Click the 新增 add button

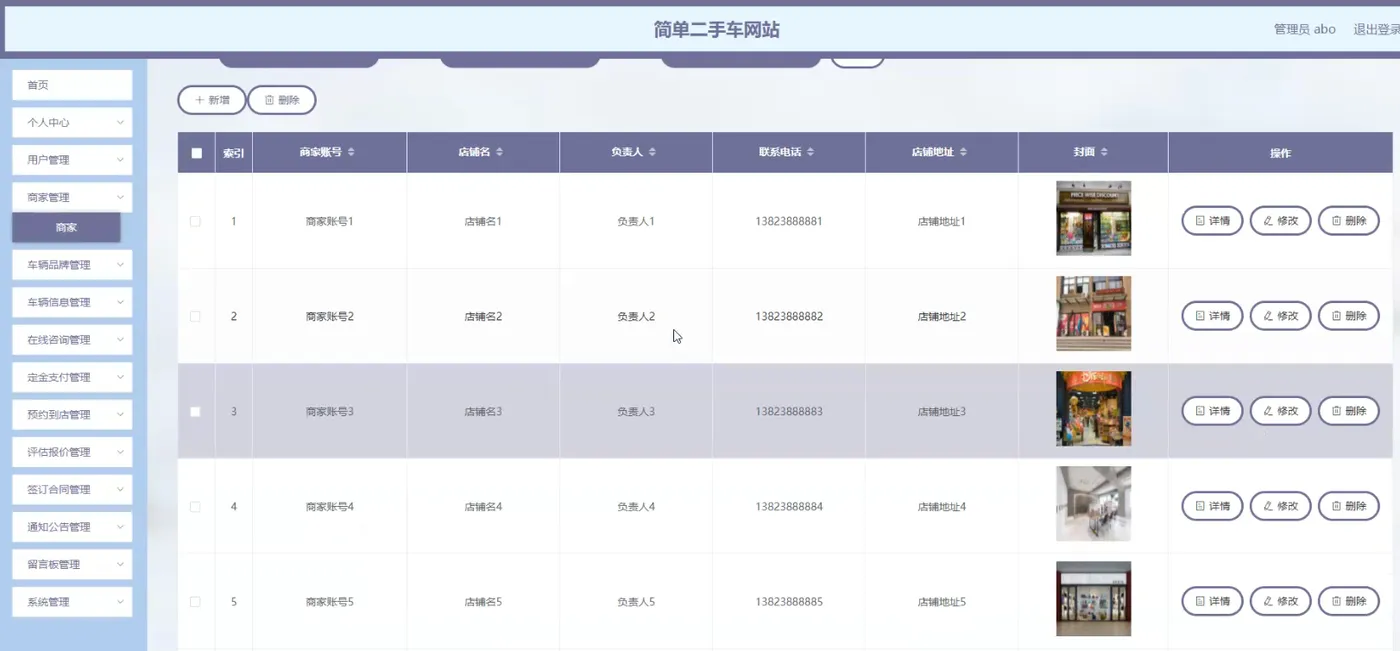point(212,100)
